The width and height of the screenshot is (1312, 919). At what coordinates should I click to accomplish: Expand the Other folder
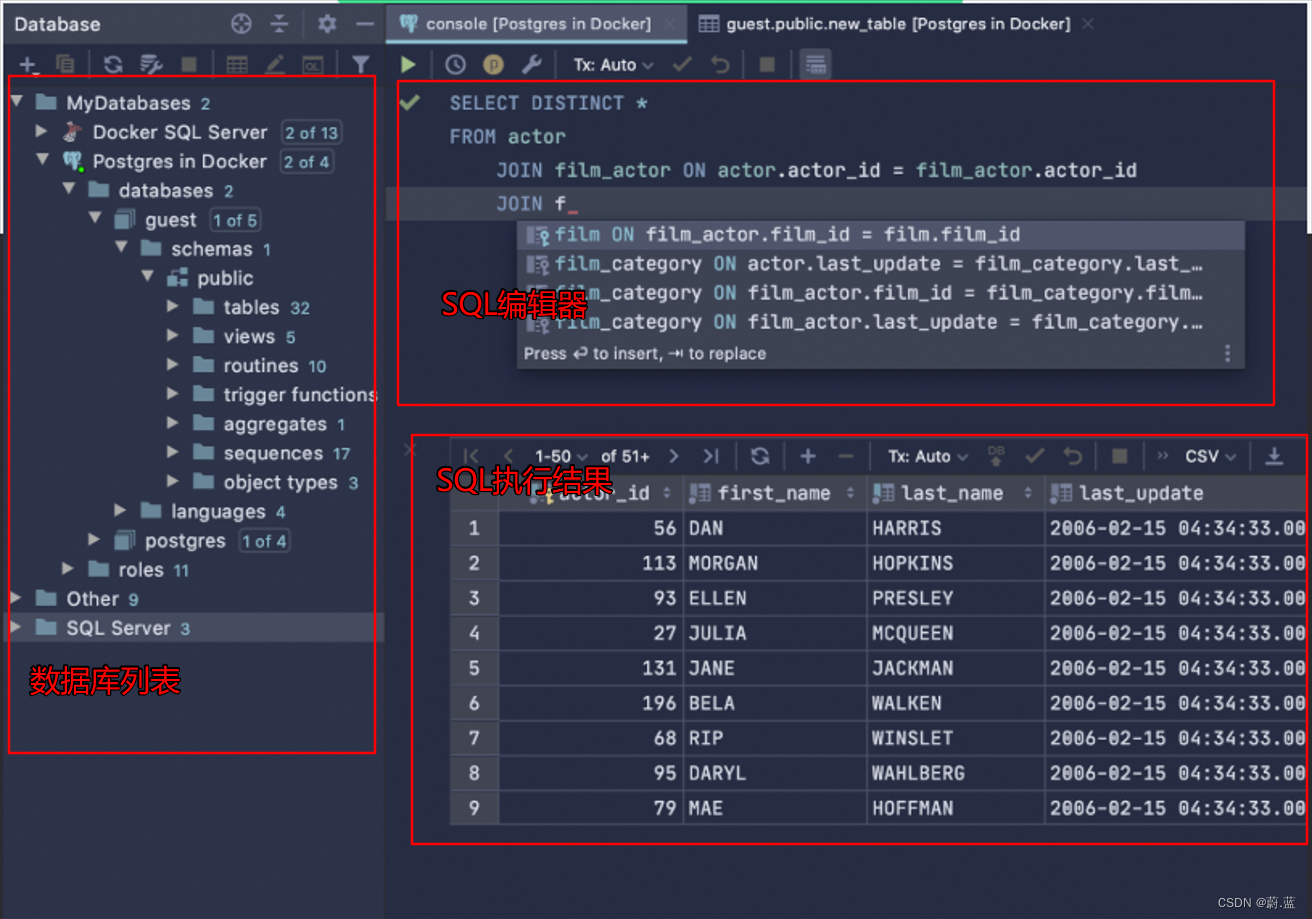click(16, 598)
